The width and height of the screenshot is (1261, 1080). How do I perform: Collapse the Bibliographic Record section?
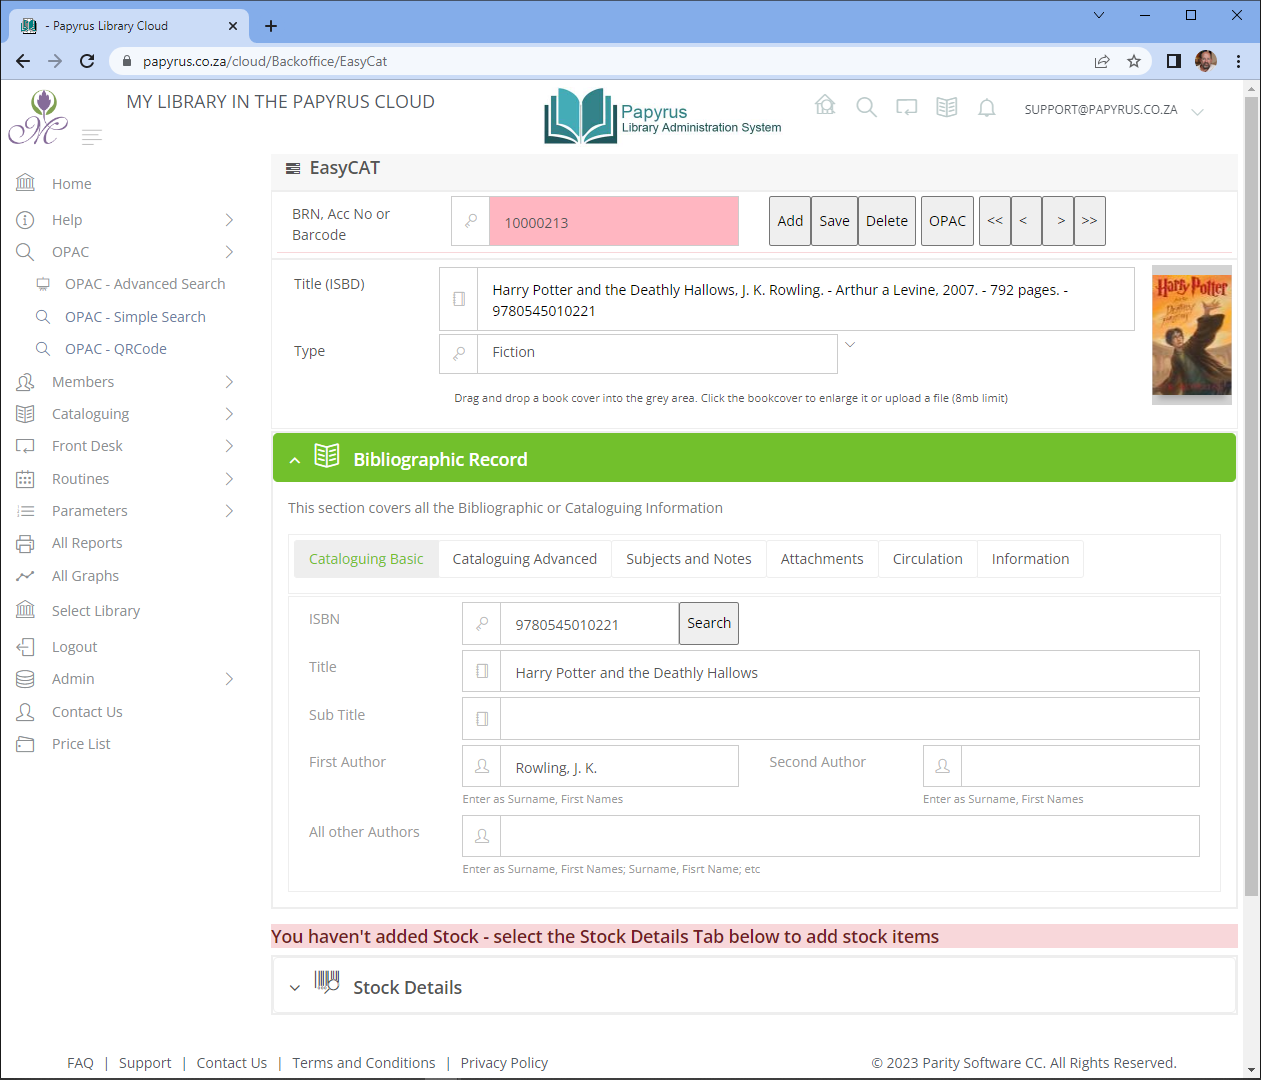(x=295, y=460)
